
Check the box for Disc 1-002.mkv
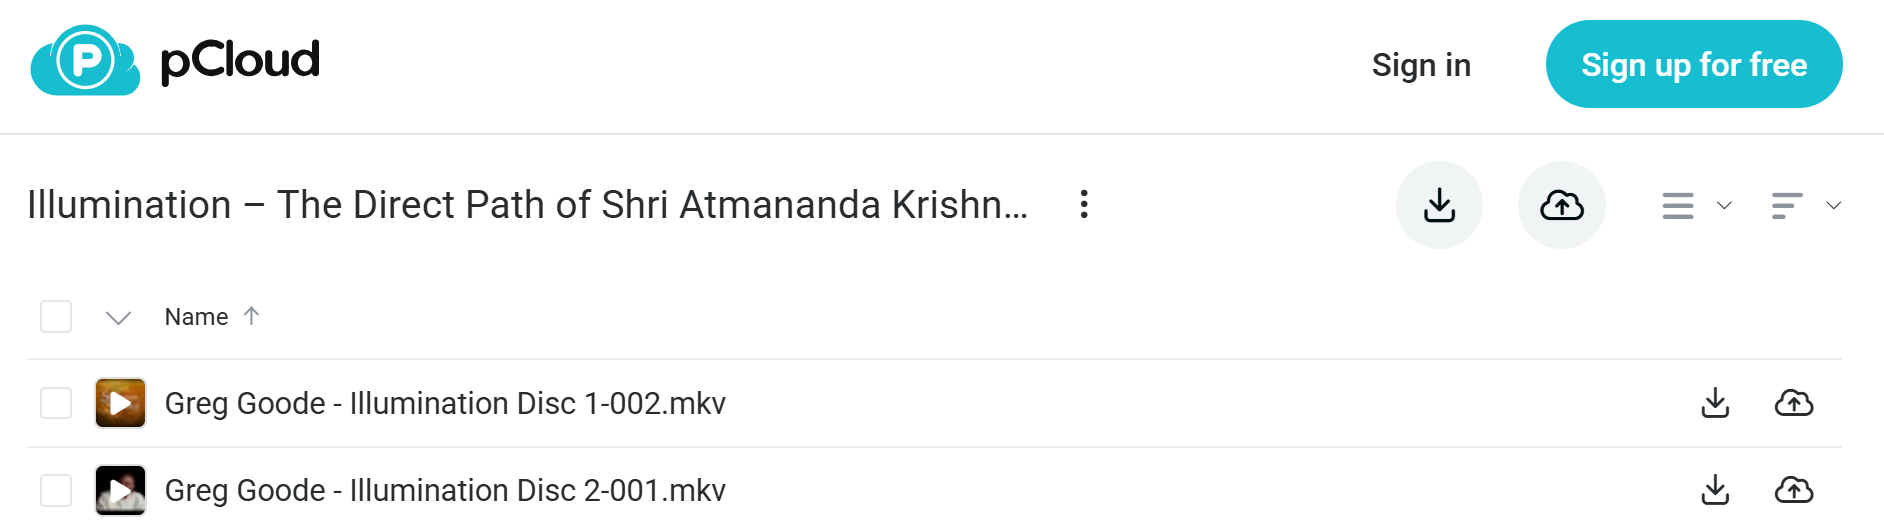pos(56,404)
